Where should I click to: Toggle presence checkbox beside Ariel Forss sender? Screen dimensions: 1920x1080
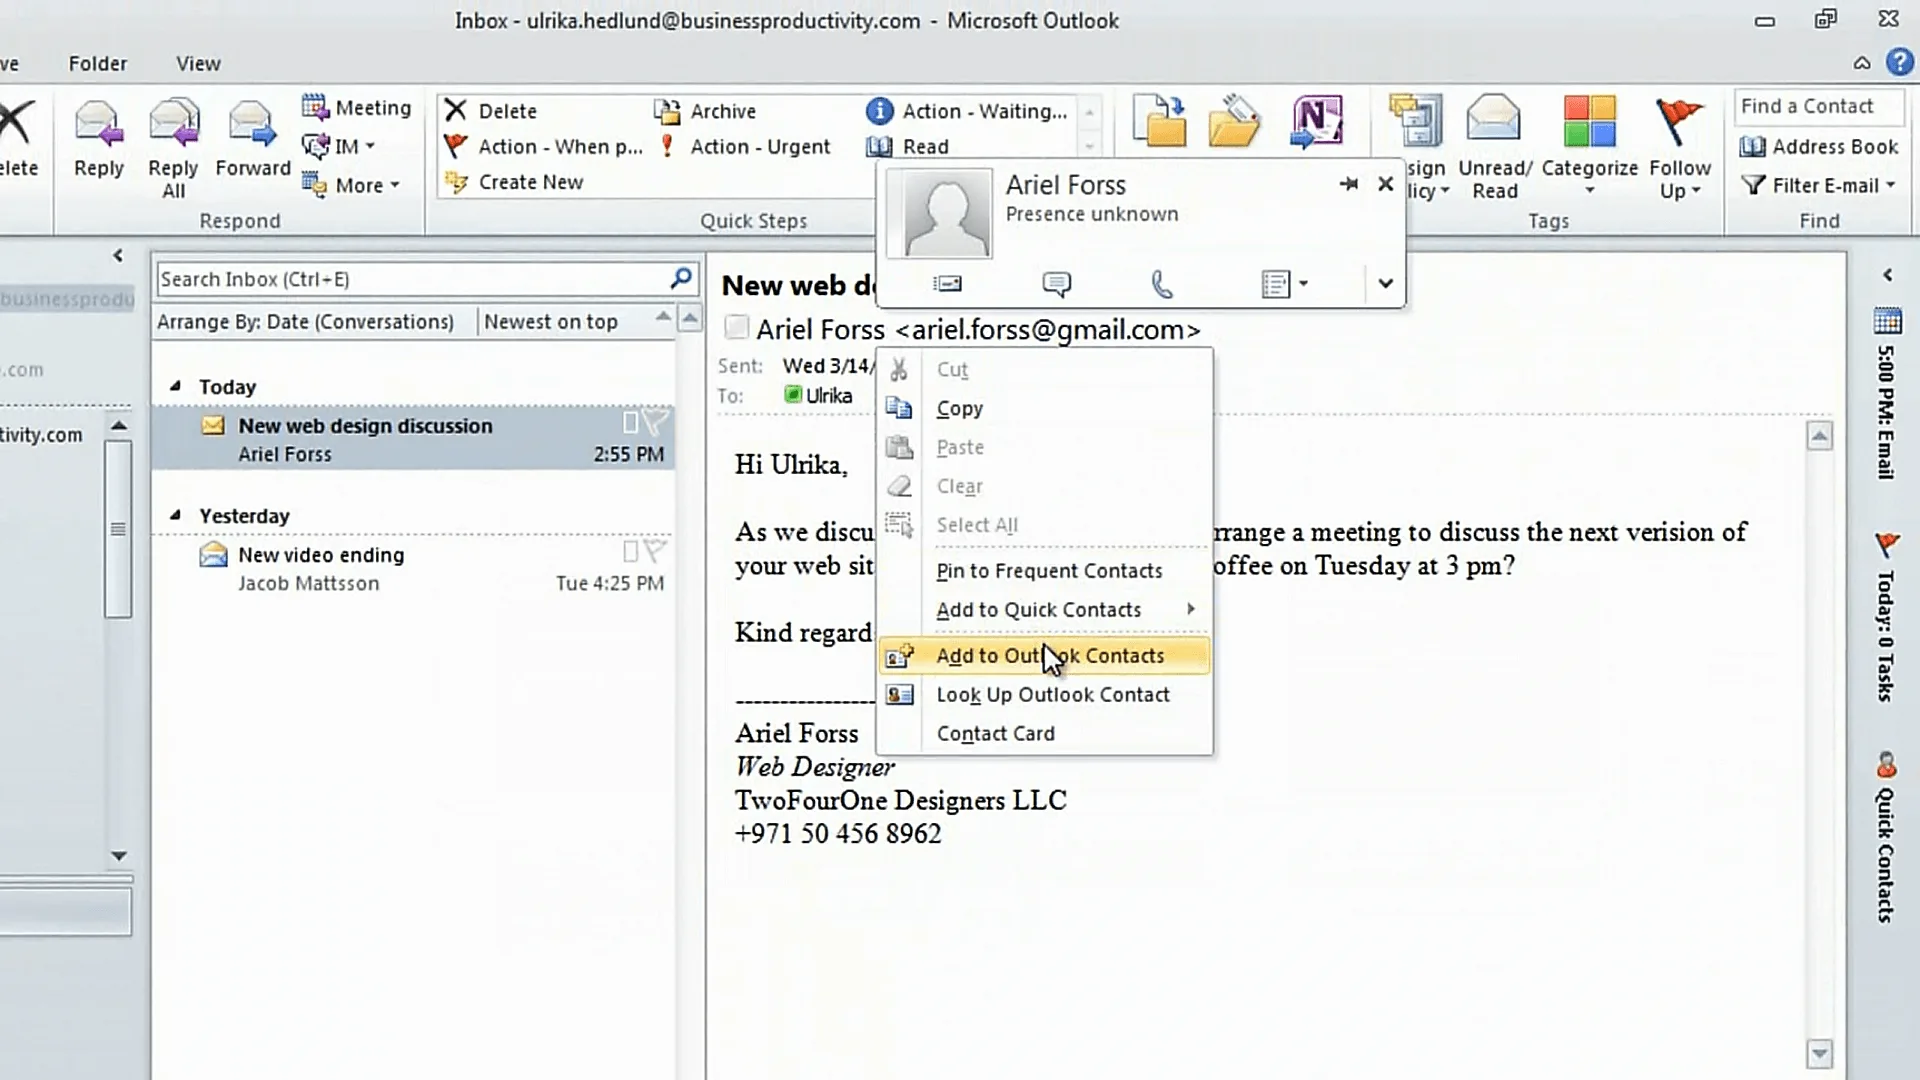pyautogui.click(x=736, y=328)
